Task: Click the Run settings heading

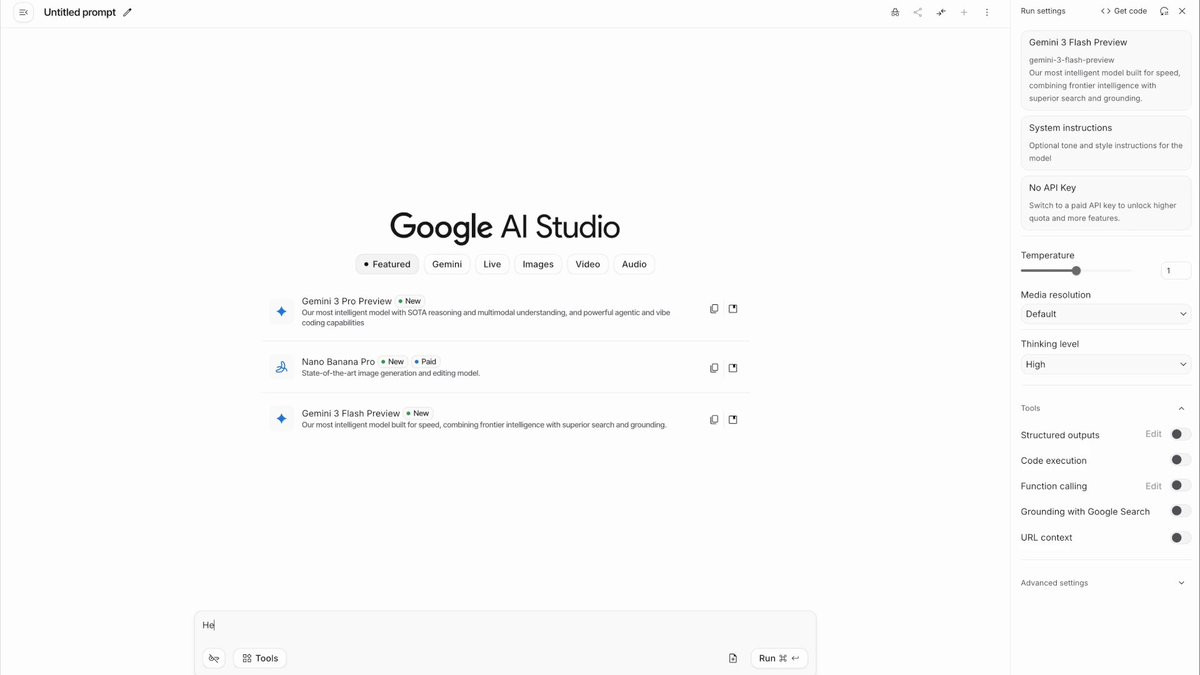Action: point(1043,11)
